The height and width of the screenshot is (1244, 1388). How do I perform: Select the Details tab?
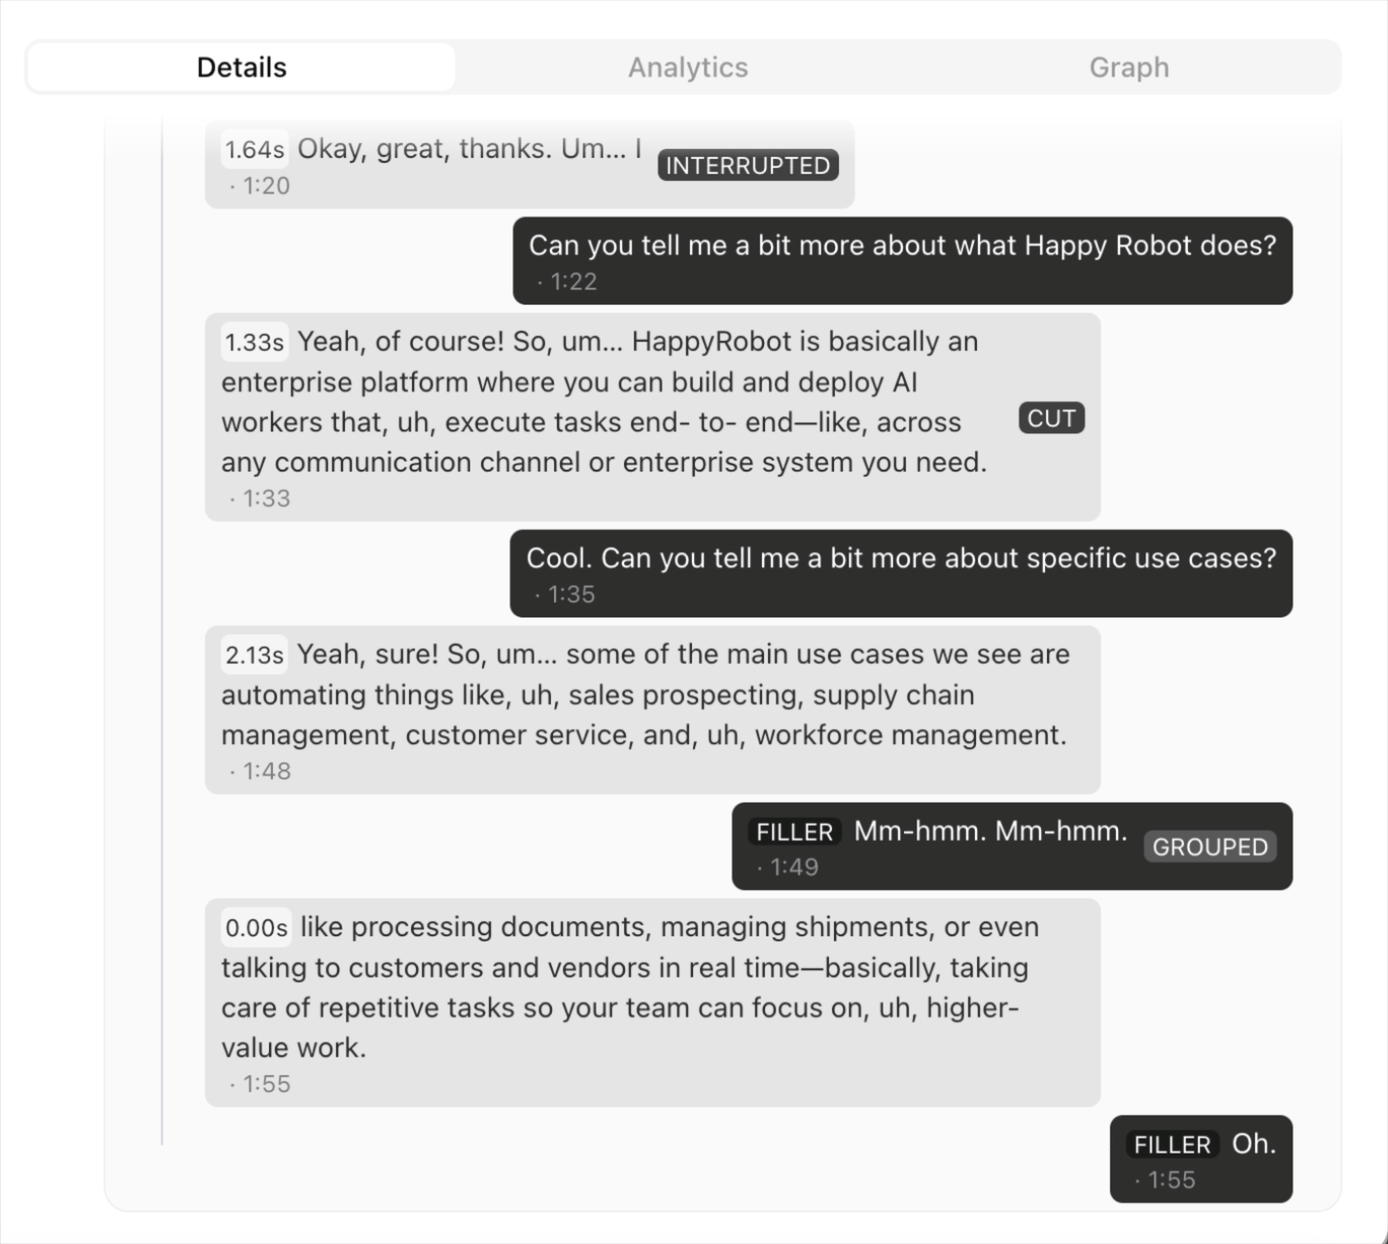coord(241,67)
